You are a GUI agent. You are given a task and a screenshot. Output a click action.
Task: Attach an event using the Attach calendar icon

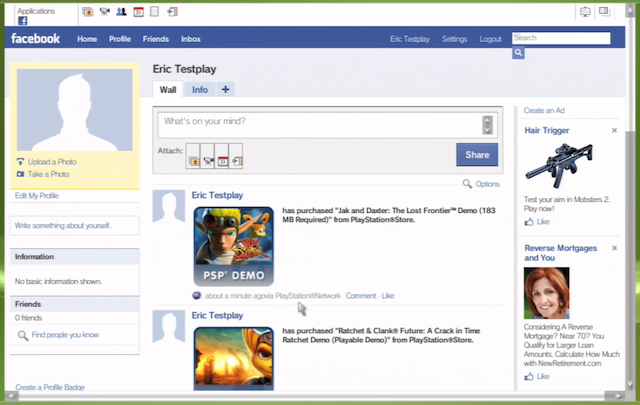click(222, 161)
